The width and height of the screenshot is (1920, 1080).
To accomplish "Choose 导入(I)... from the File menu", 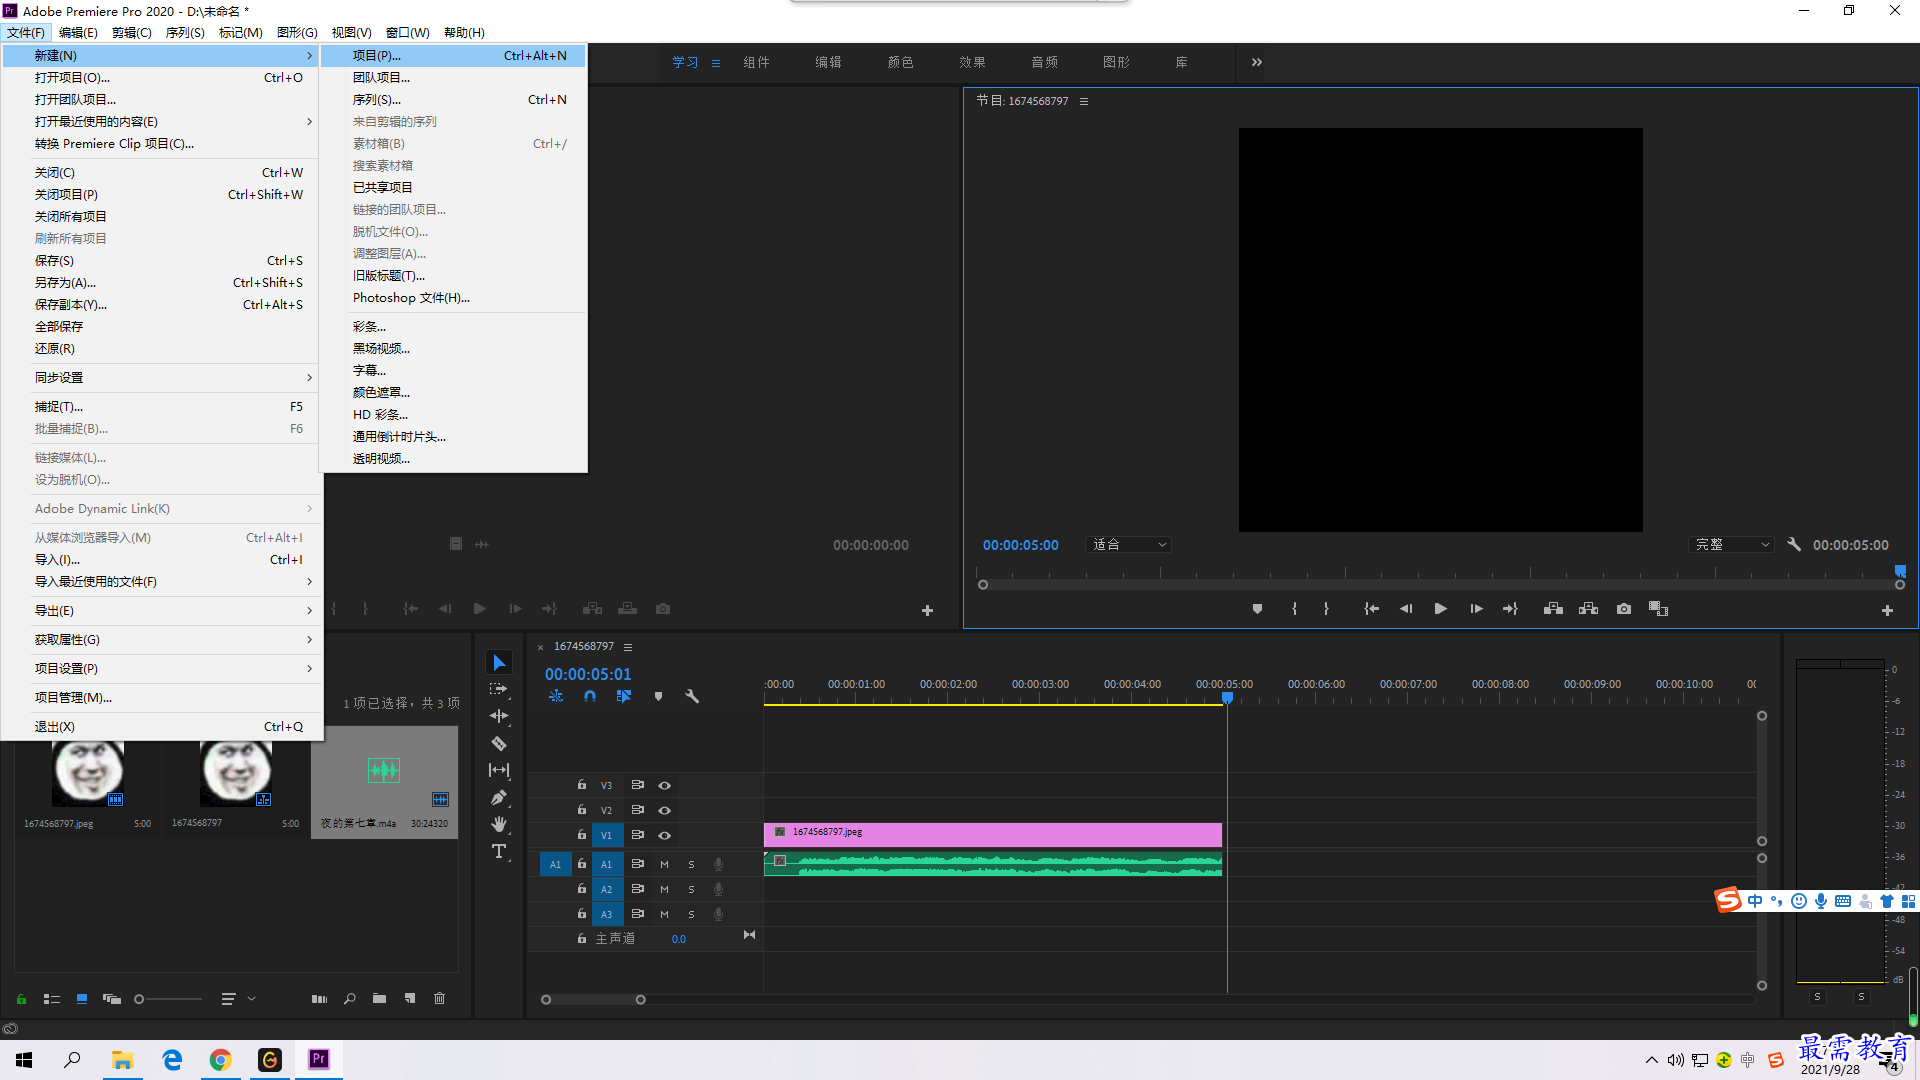I will click(x=160, y=560).
